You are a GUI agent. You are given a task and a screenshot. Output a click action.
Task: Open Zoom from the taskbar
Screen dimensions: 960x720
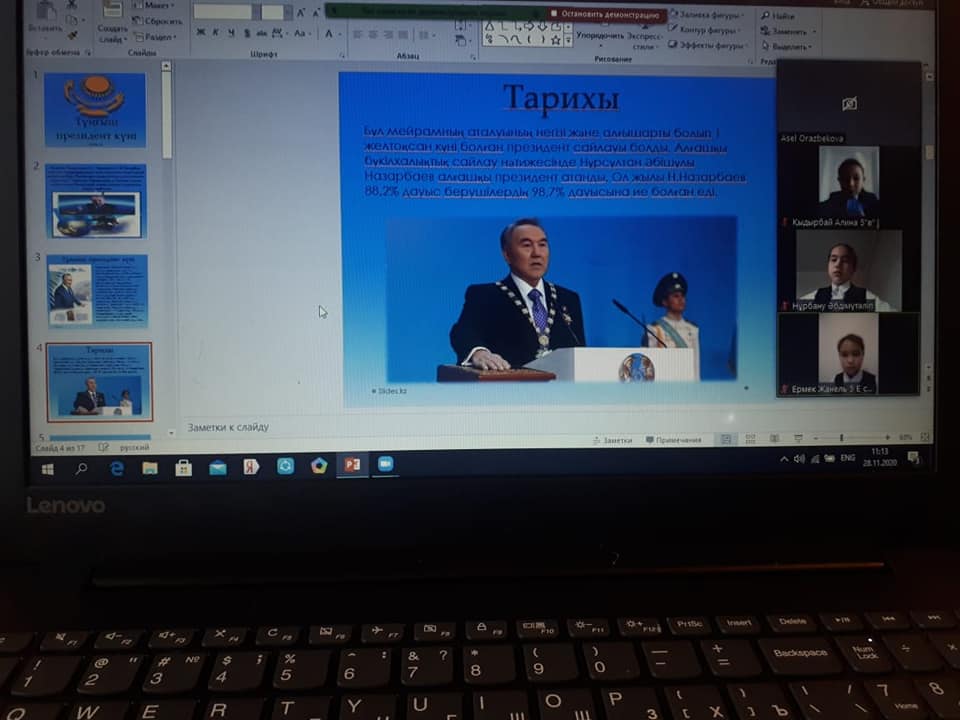[385, 464]
